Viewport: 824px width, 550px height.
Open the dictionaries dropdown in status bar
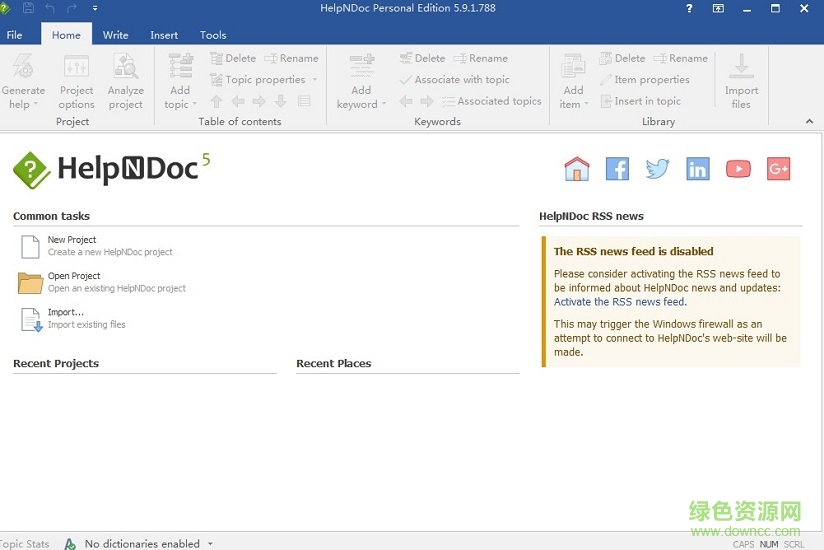(x=210, y=544)
